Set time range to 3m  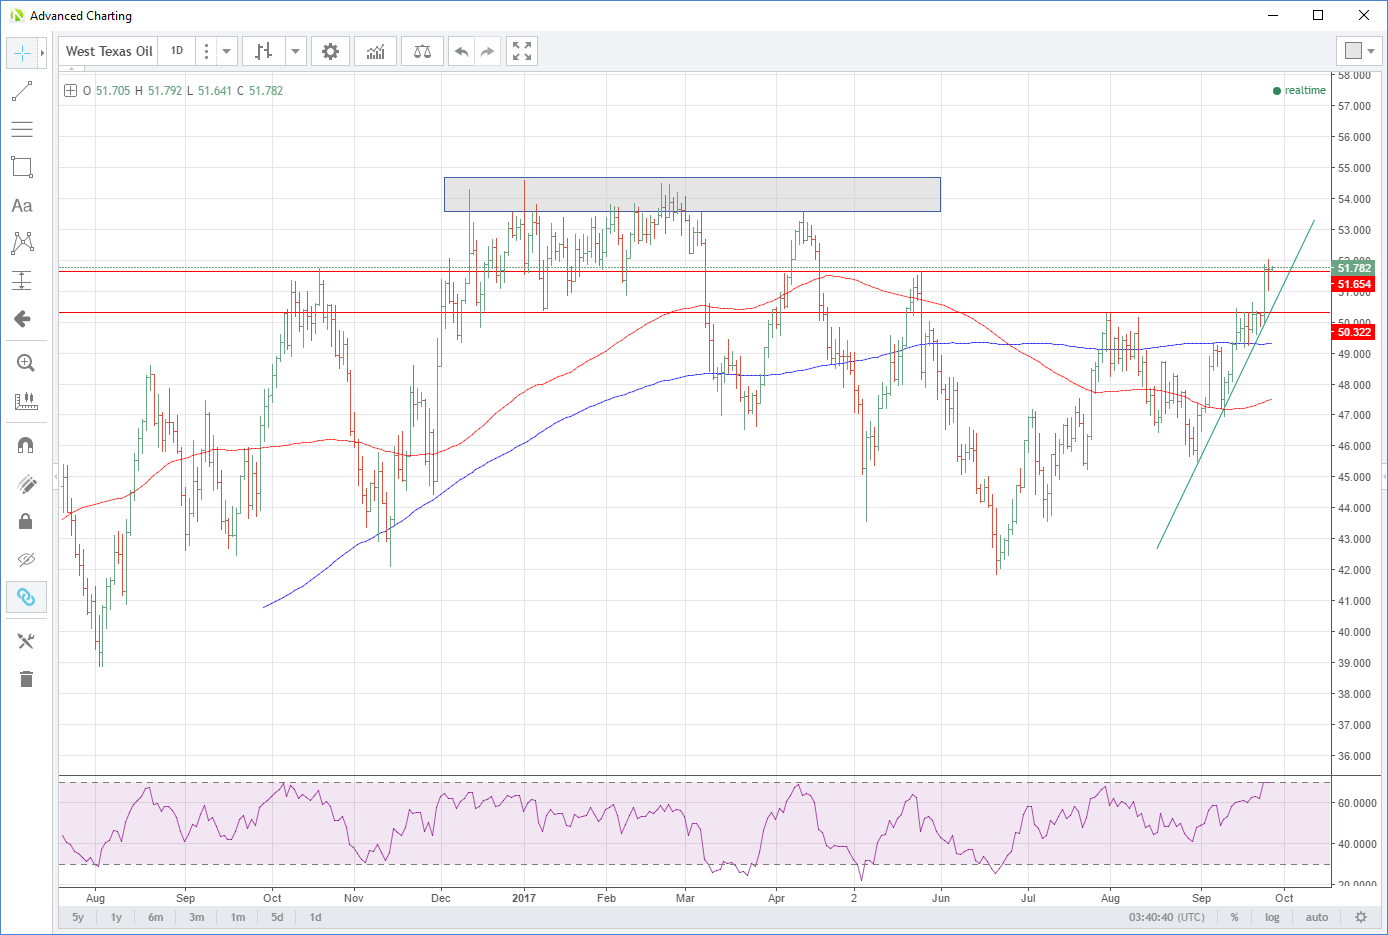tap(197, 917)
